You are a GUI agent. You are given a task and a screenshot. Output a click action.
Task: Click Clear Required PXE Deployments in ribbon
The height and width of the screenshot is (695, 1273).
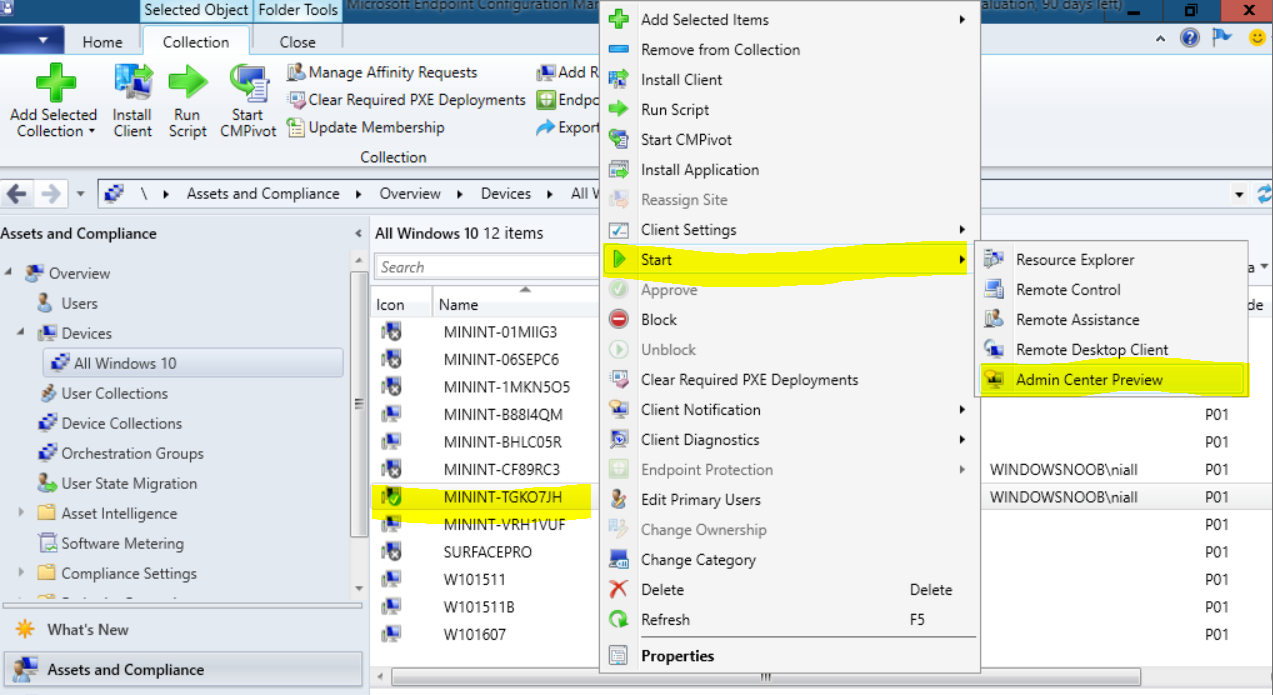406,99
